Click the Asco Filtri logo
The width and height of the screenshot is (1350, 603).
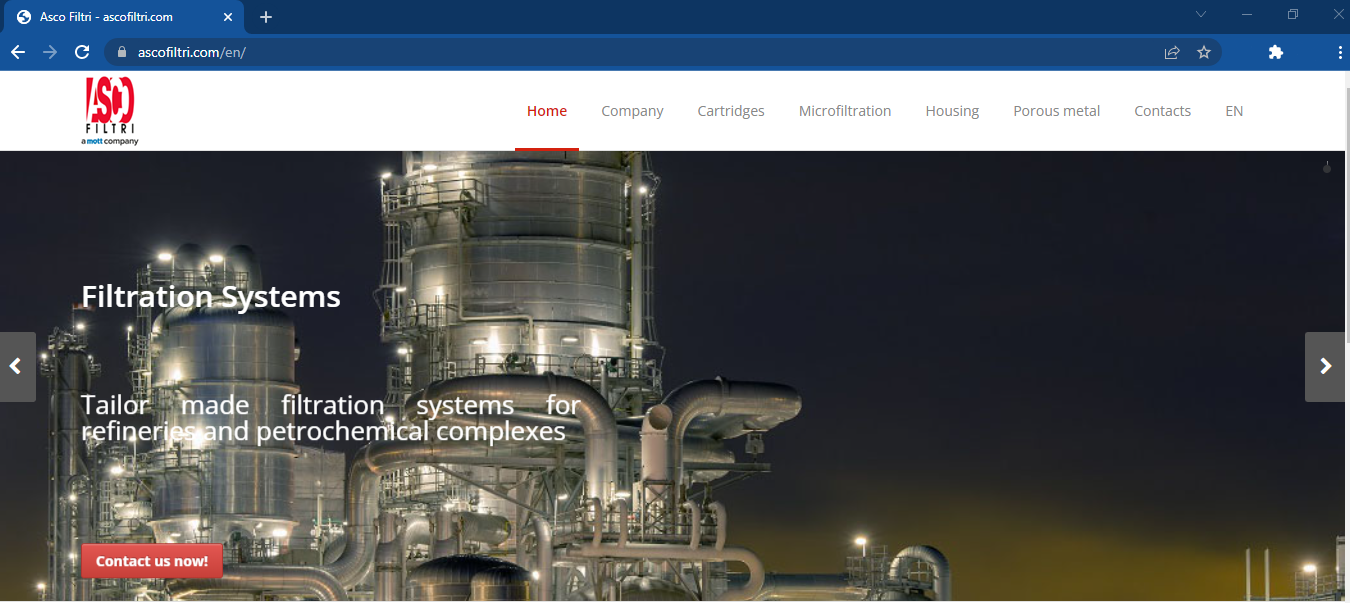pyautogui.click(x=110, y=111)
